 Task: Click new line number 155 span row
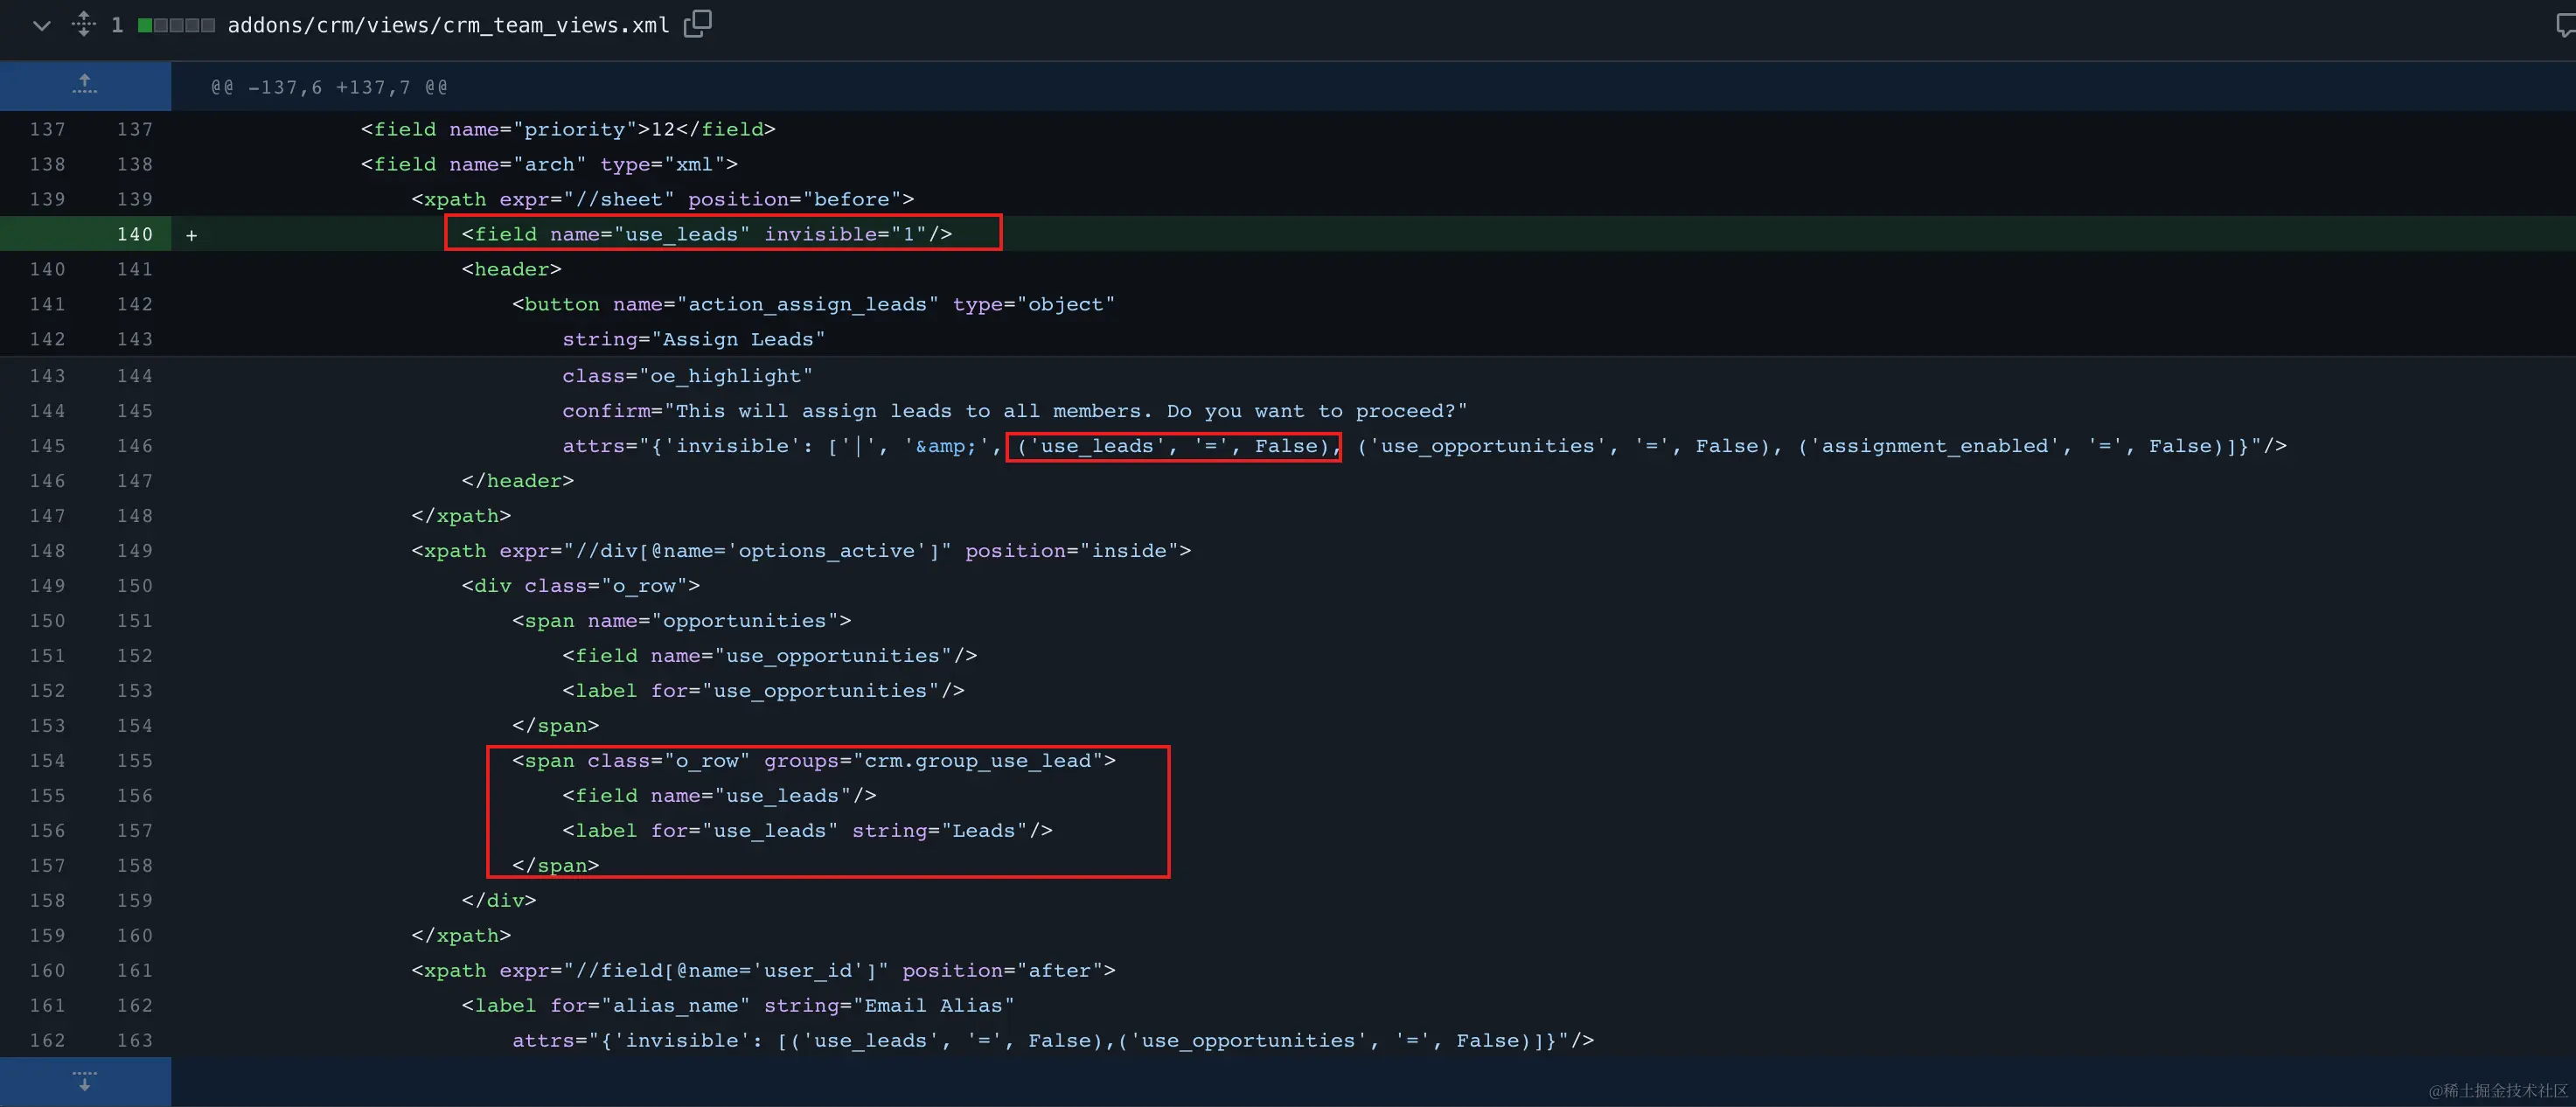coord(134,761)
